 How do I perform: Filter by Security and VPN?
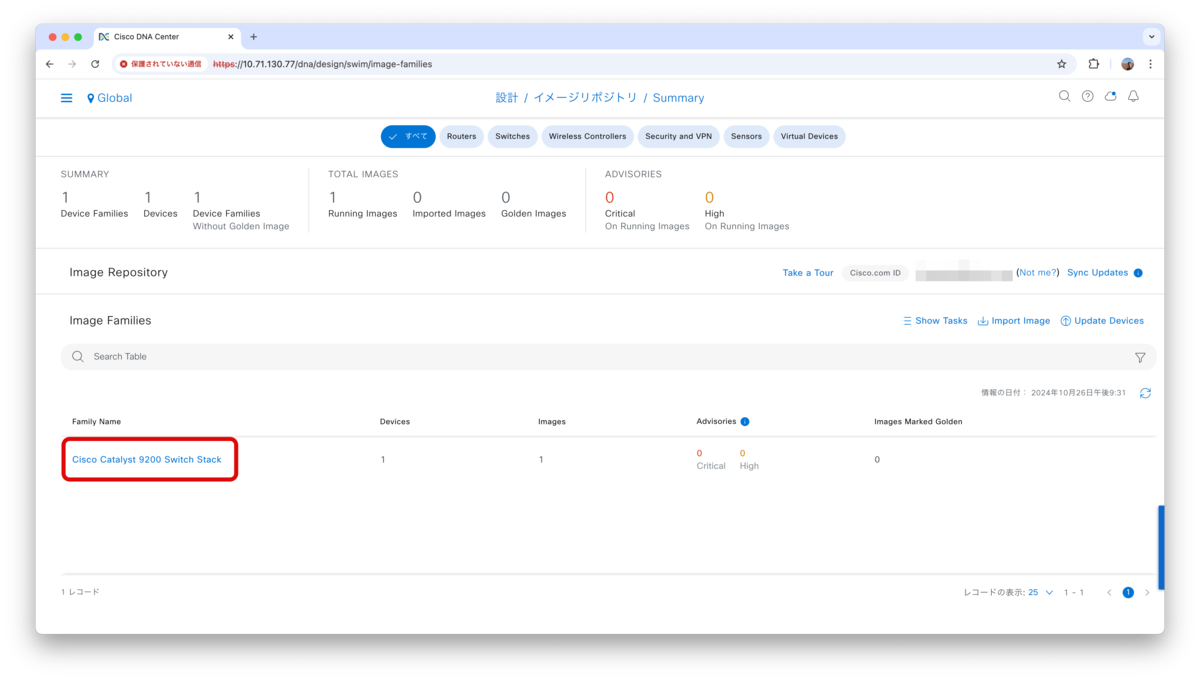tap(678, 136)
